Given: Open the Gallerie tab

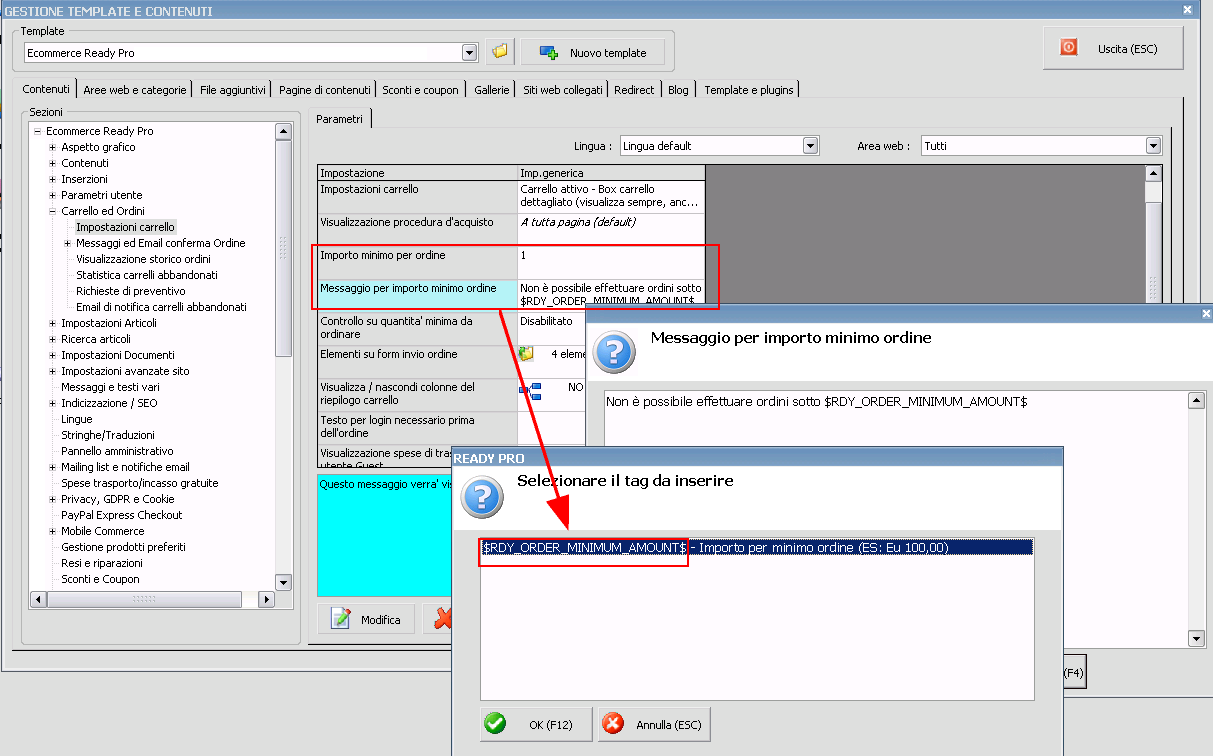Looking at the screenshot, I should pyautogui.click(x=492, y=90).
